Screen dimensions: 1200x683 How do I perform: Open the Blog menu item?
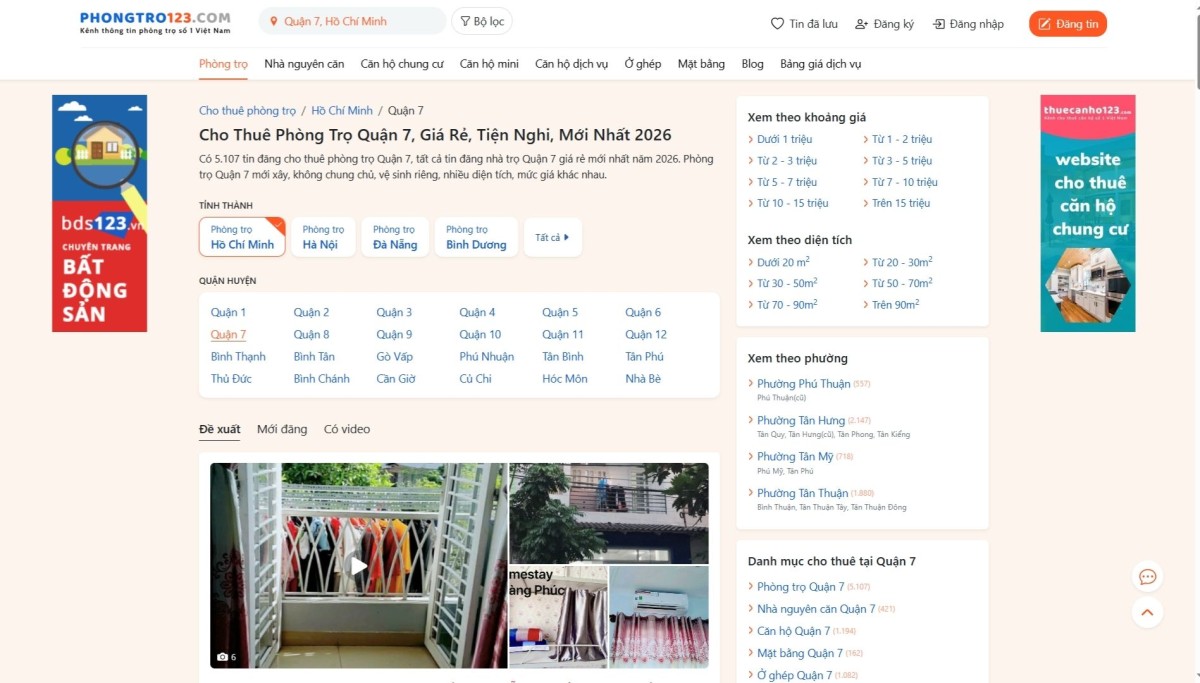click(753, 64)
